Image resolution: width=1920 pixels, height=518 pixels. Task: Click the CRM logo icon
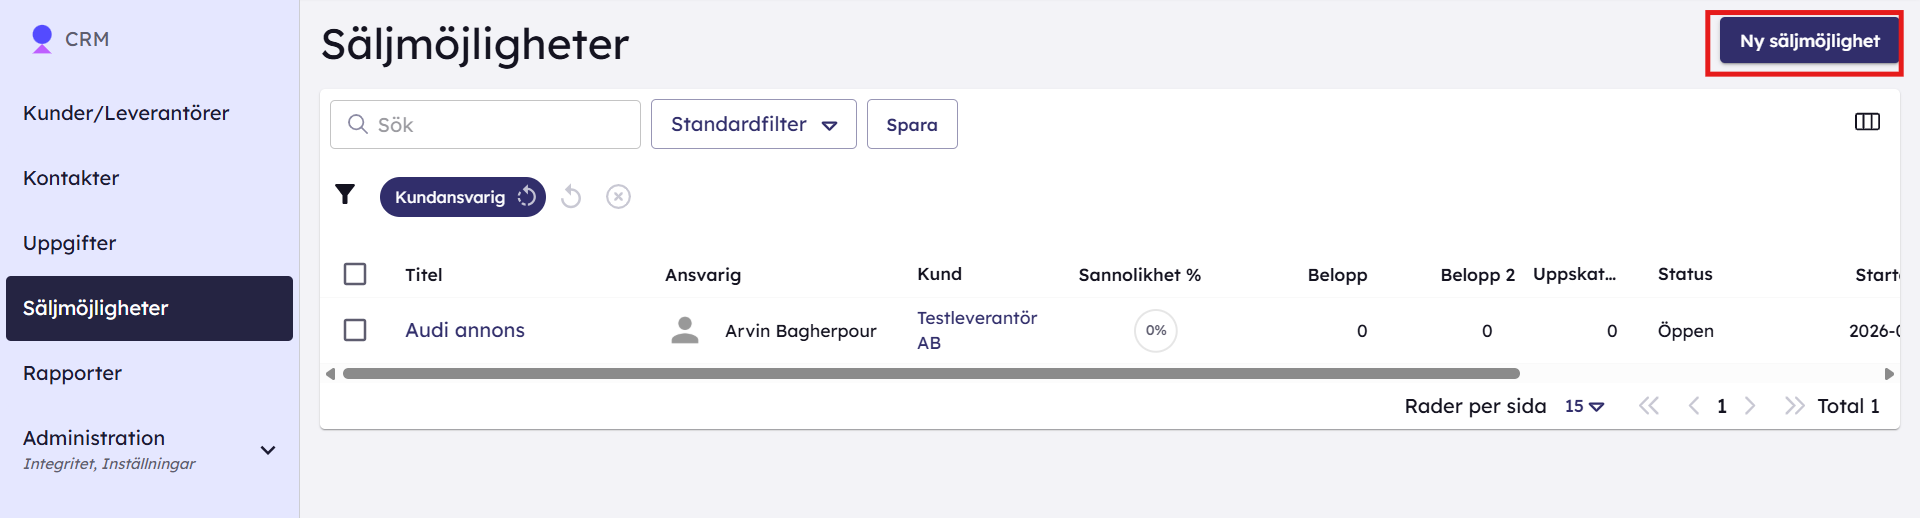(42, 39)
